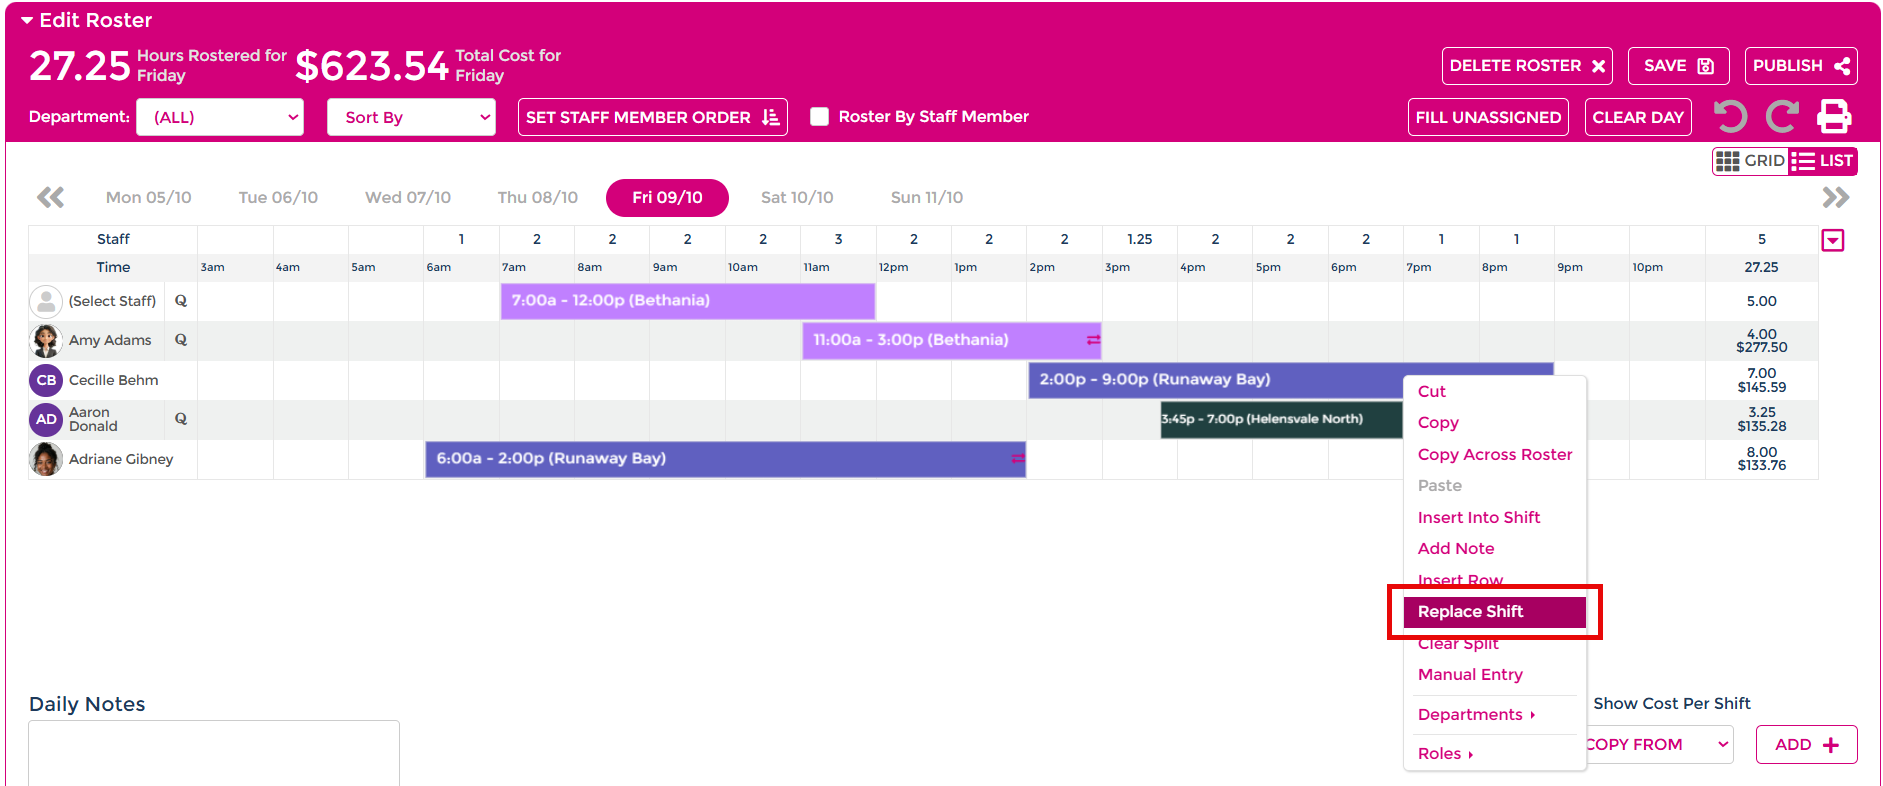The image size is (1883, 786).
Task: Click the DELETE ROSTER button
Action: click(x=1527, y=66)
